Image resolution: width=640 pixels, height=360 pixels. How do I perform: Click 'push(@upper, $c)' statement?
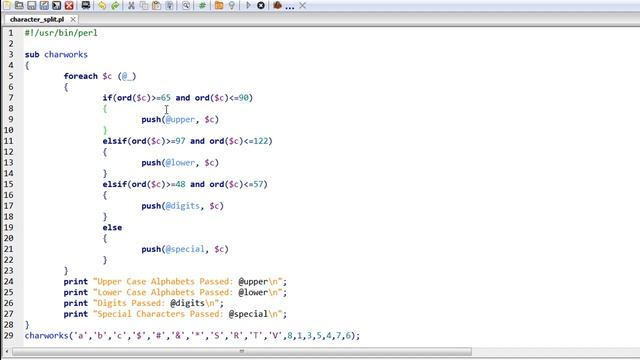pos(180,119)
